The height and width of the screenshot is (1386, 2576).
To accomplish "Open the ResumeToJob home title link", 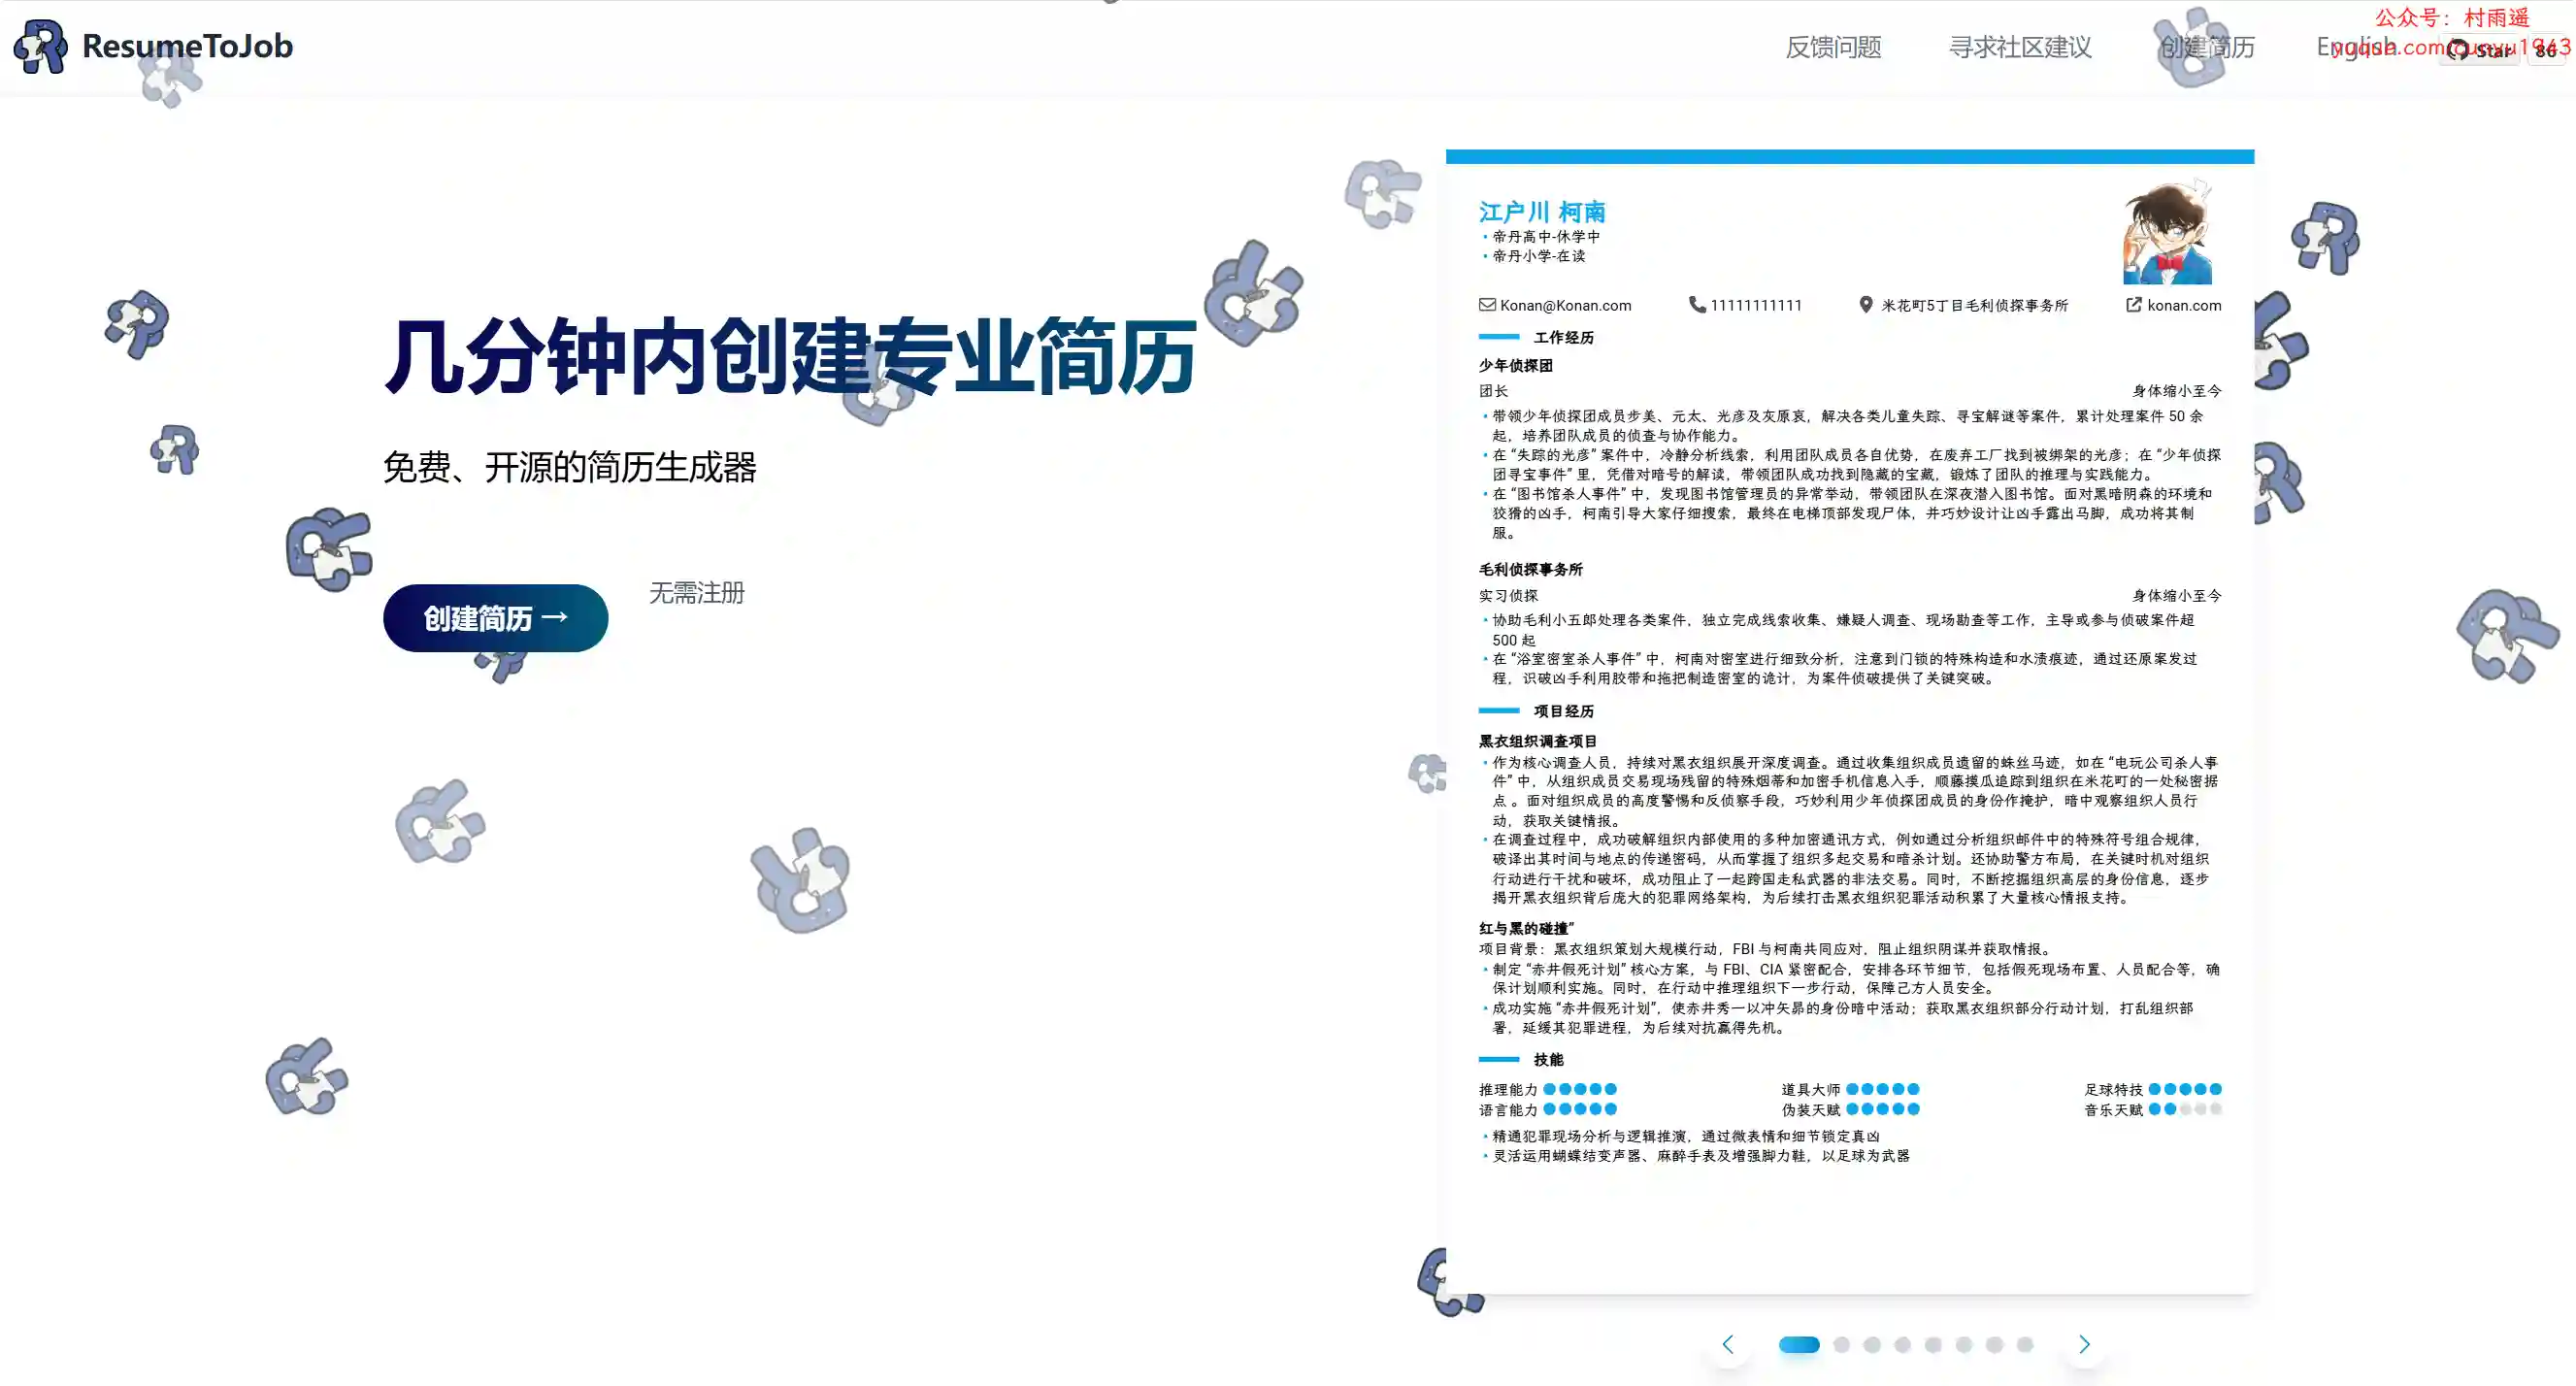I will tap(187, 46).
